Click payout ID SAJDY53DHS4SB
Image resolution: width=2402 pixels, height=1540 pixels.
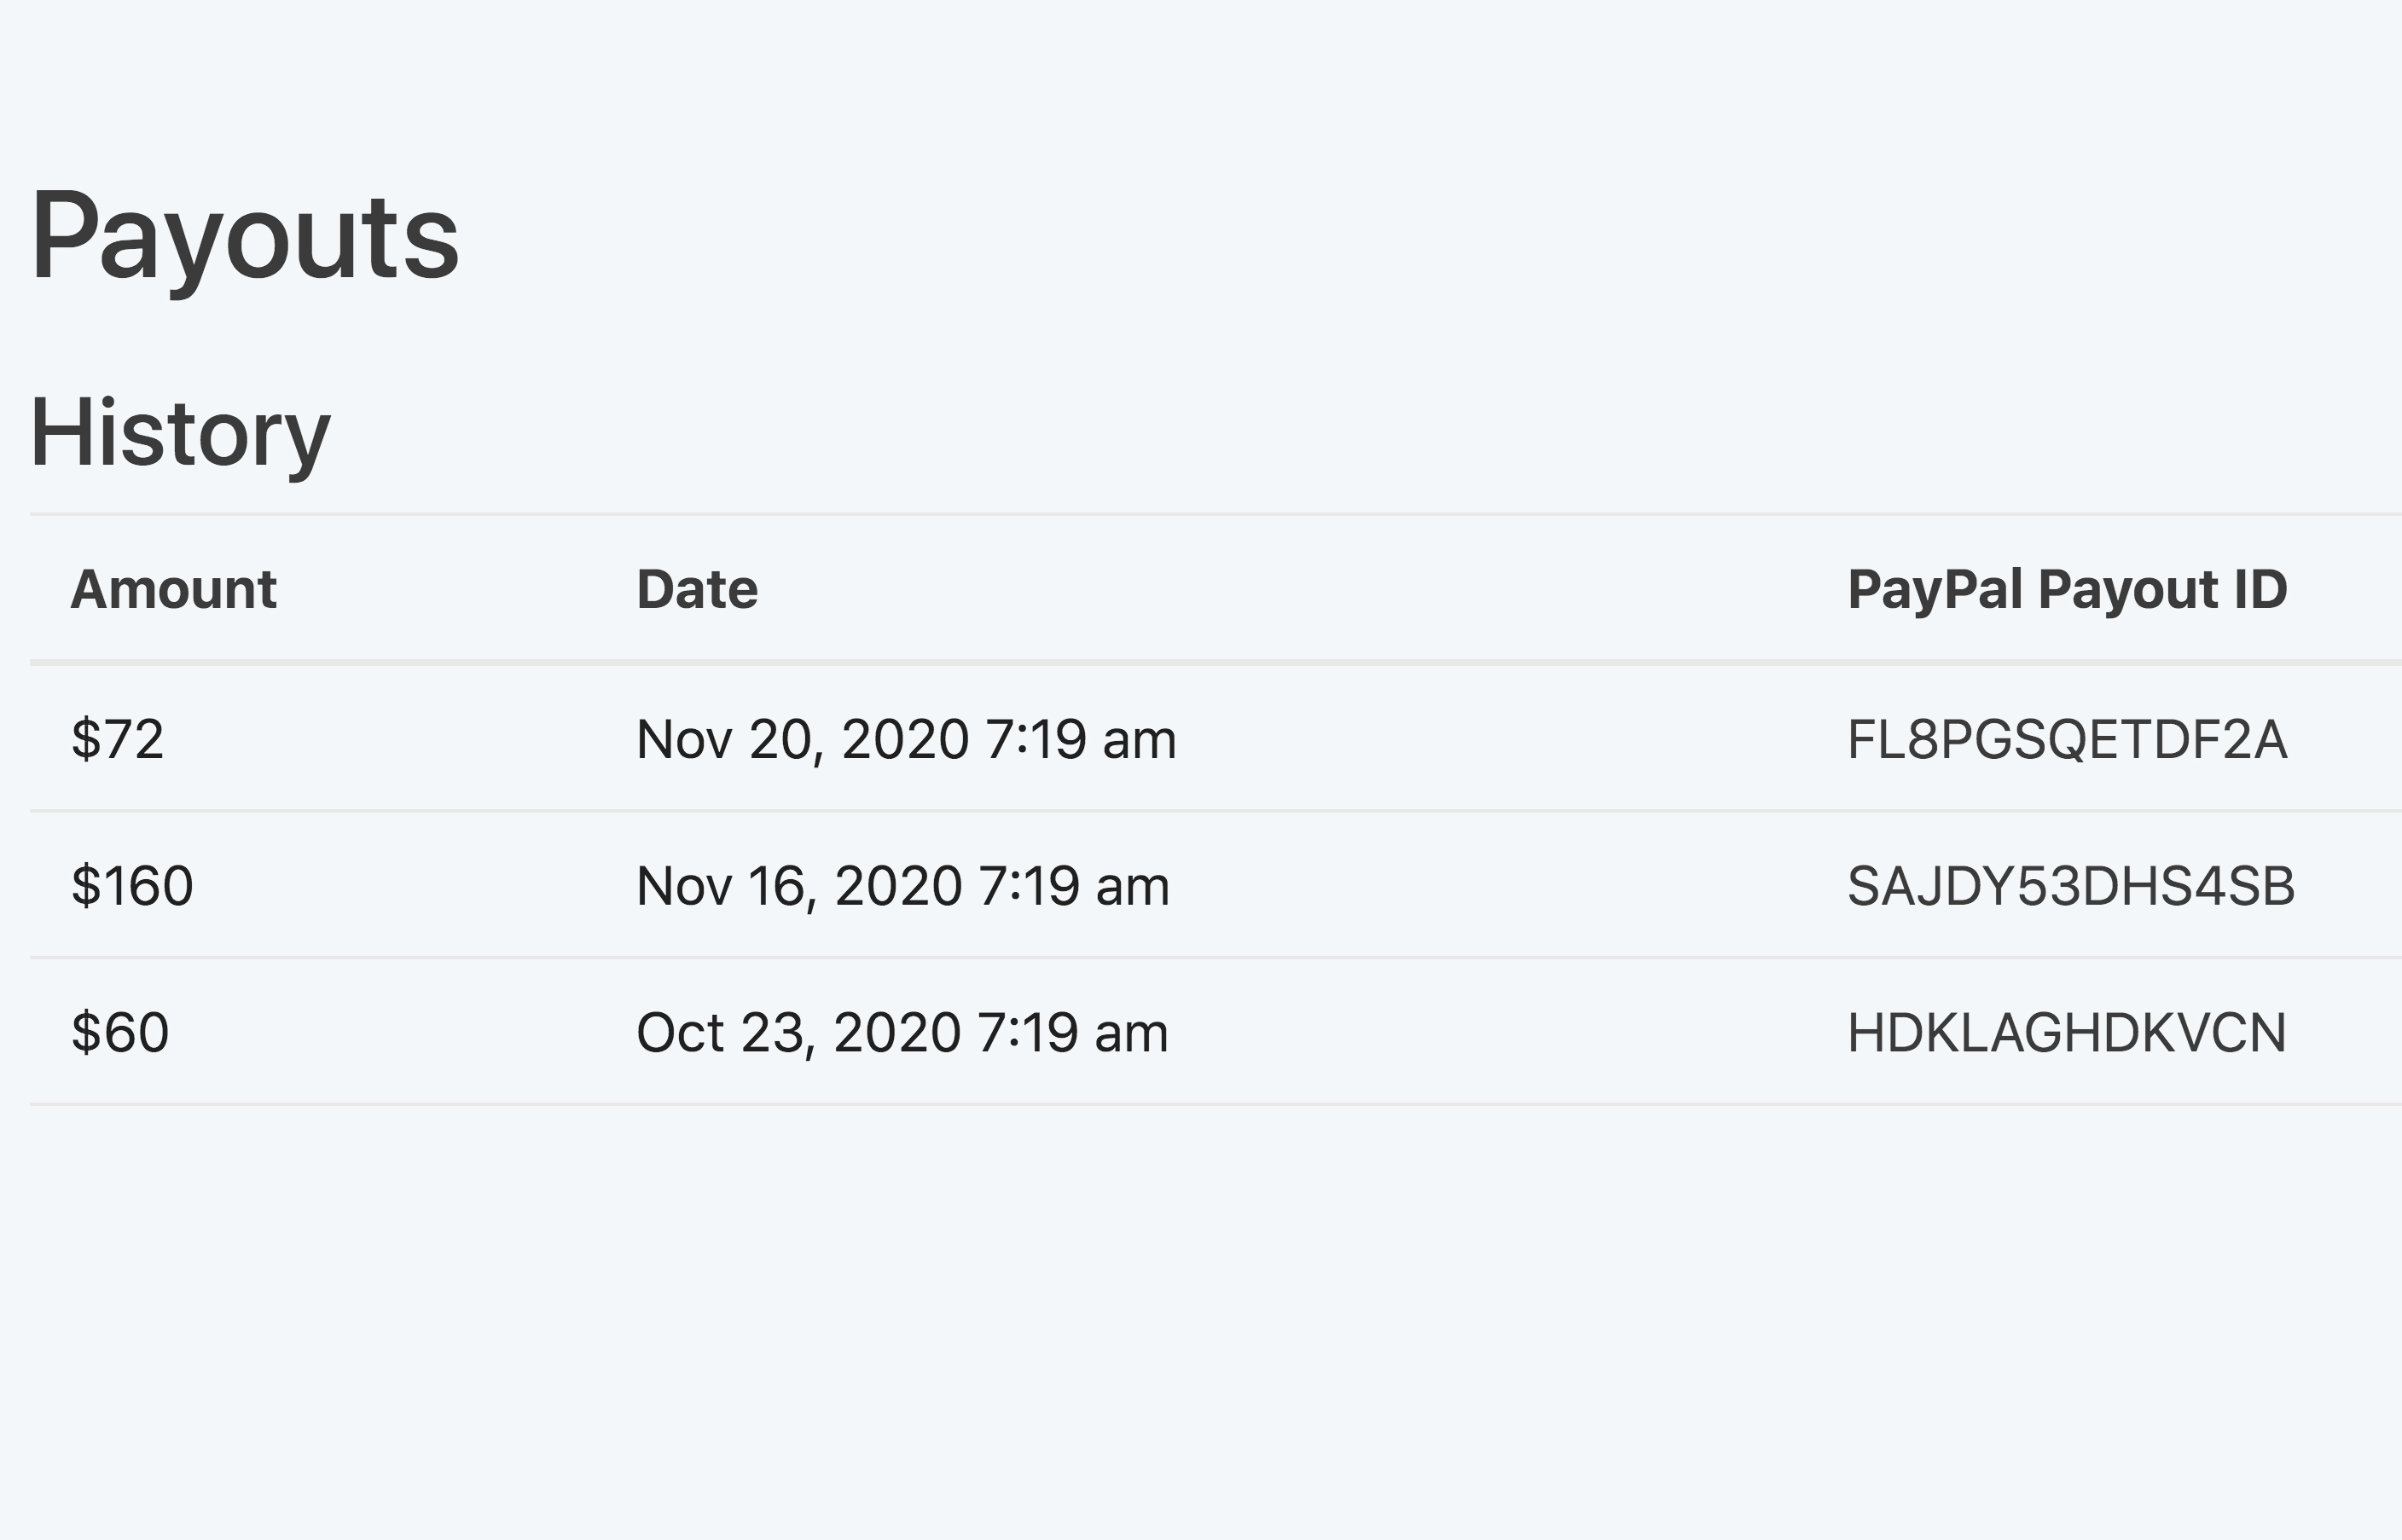click(x=2071, y=886)
